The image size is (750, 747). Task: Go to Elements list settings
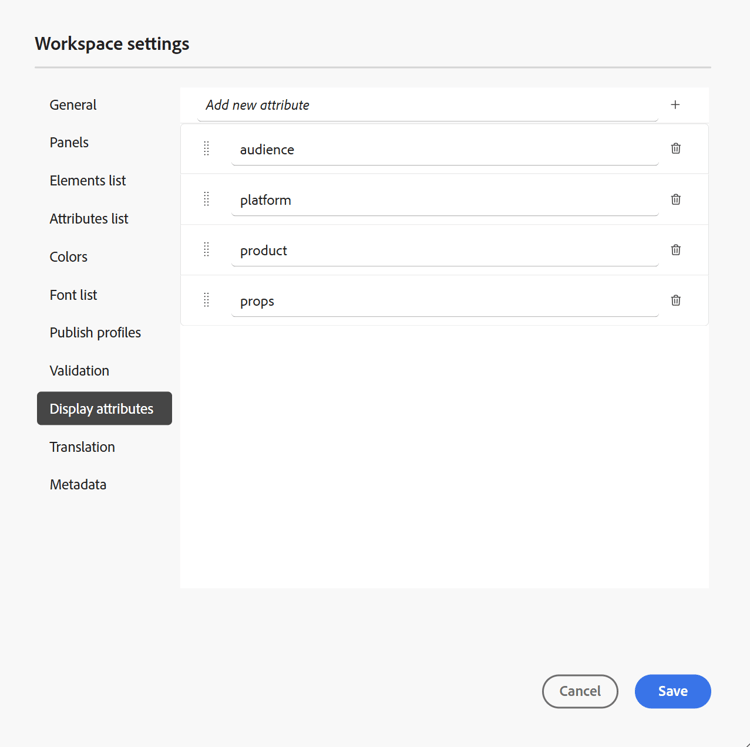(88, 181)
